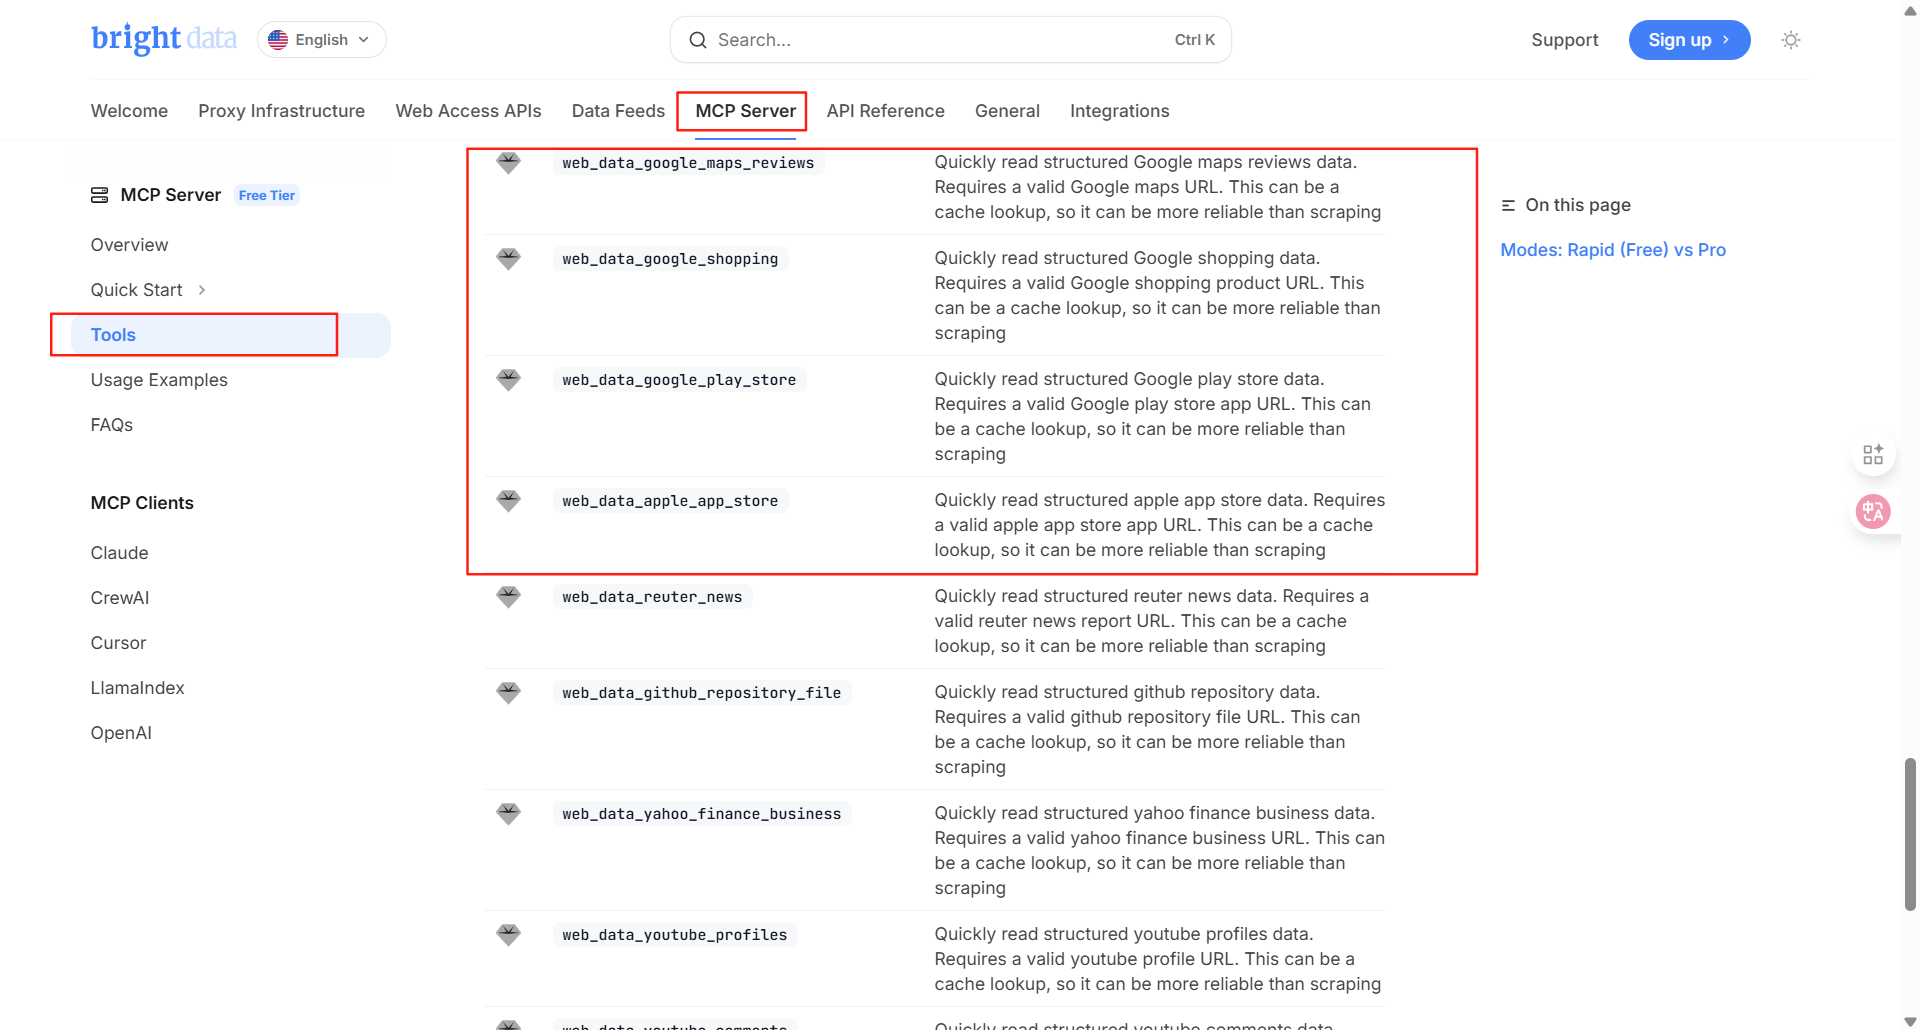Viewport: 1920px width, 1030px height.
Task: Click the magnifier icon in search bar
Action: click(698, 40)
